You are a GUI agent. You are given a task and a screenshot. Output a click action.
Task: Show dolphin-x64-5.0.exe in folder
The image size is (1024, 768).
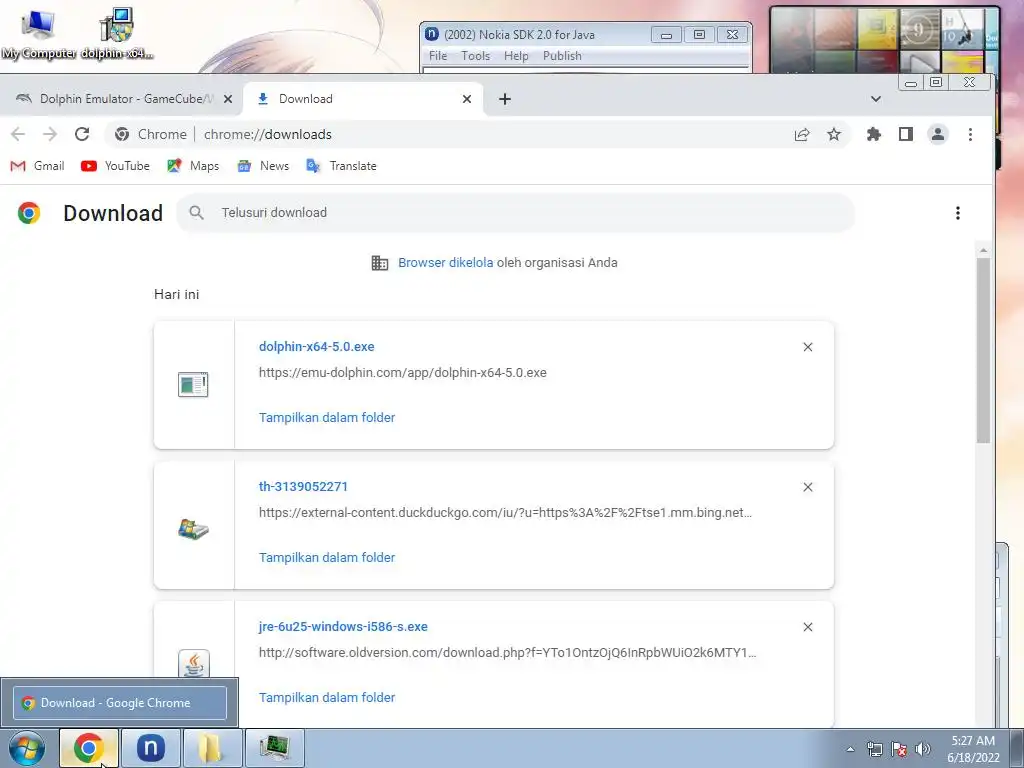tap(327, 417)
